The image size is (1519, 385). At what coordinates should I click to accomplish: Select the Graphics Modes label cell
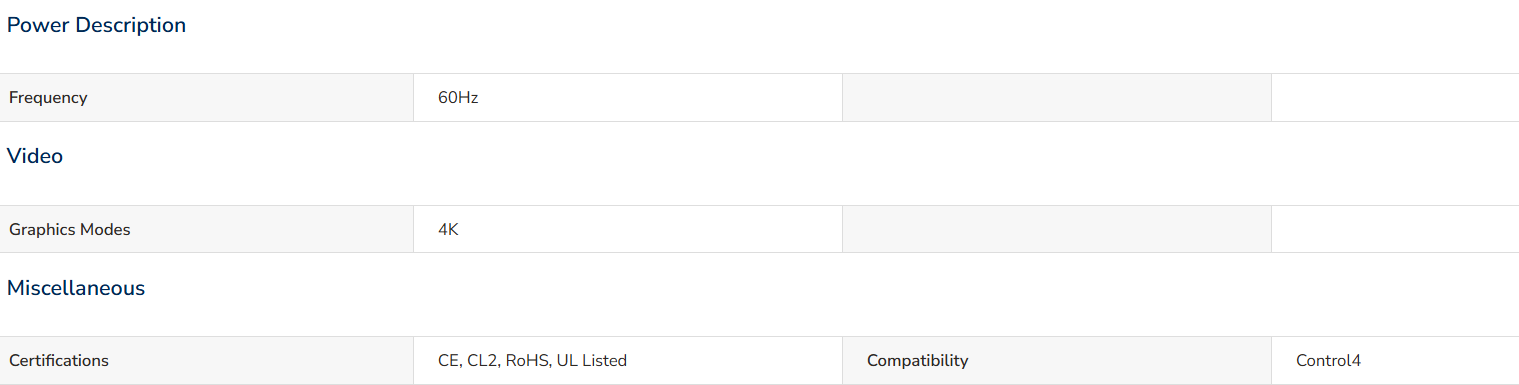click(207, 229)
